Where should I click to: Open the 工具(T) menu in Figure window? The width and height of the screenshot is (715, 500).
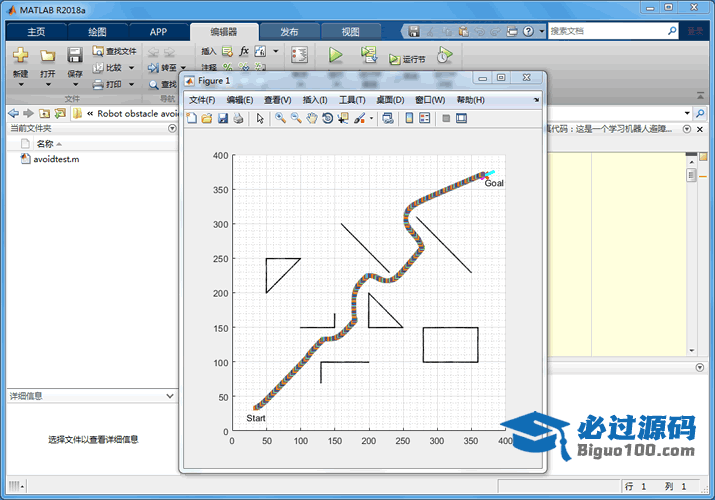click(x=352, y=100)
